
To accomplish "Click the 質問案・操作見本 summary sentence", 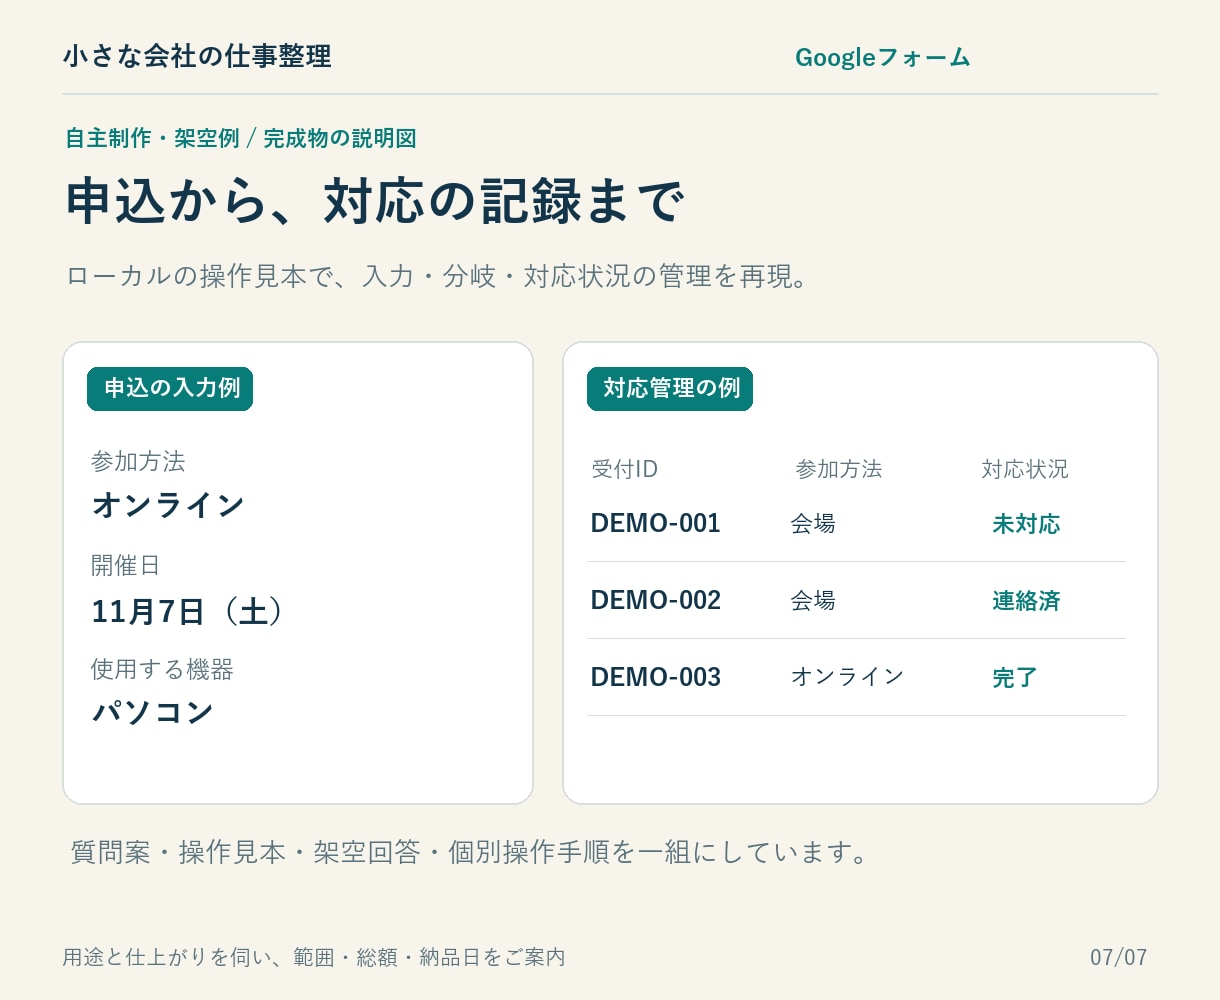I will pos(470,853).
